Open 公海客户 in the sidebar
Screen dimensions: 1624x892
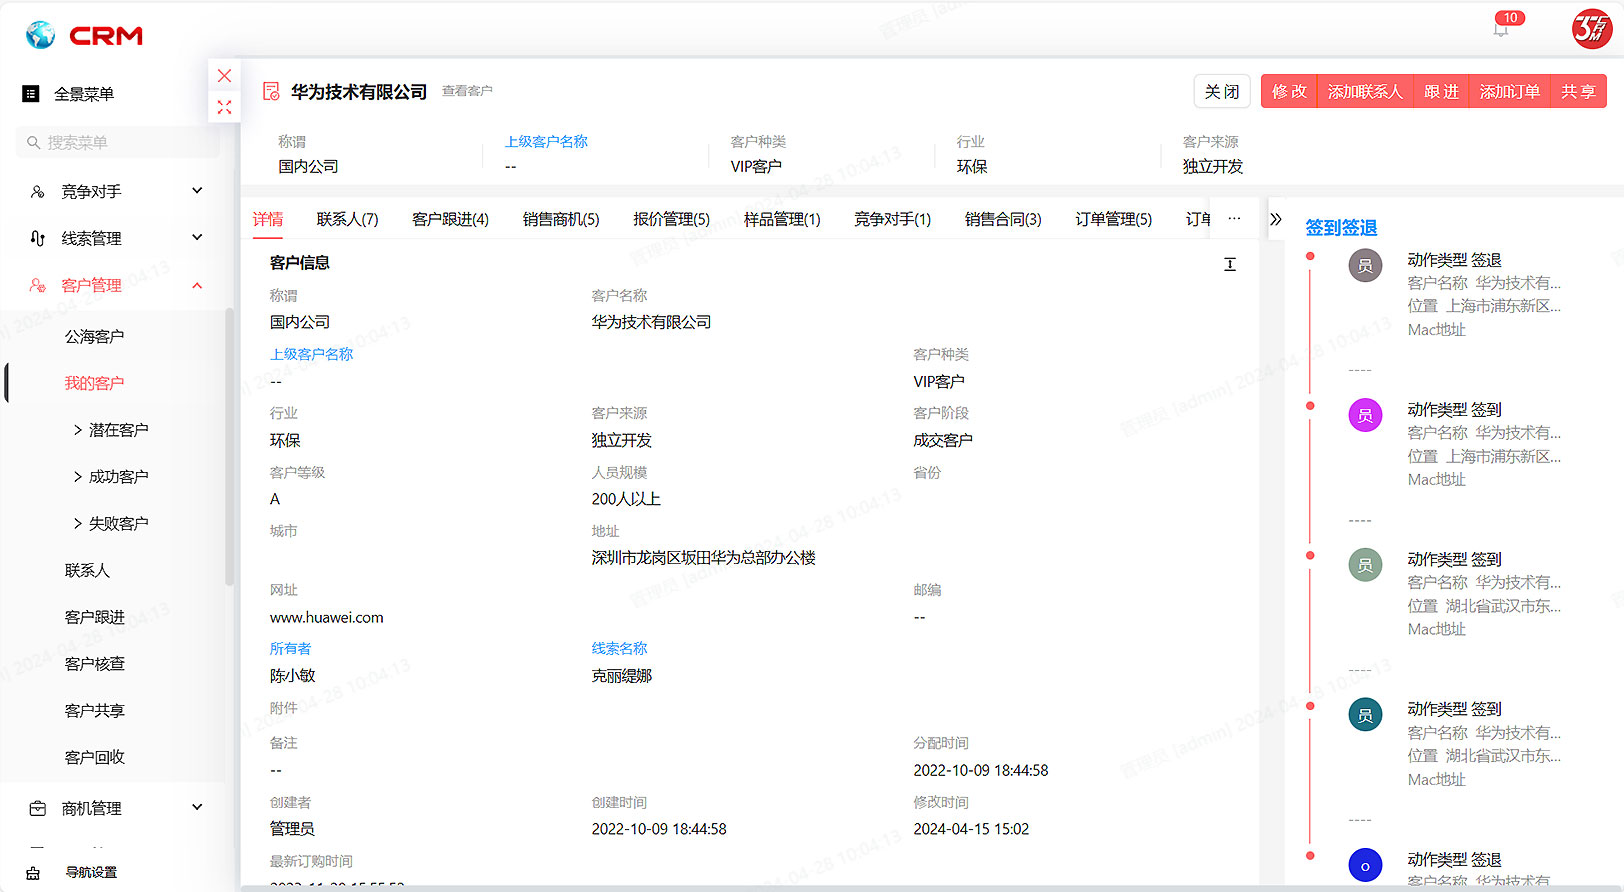[95, 337]
